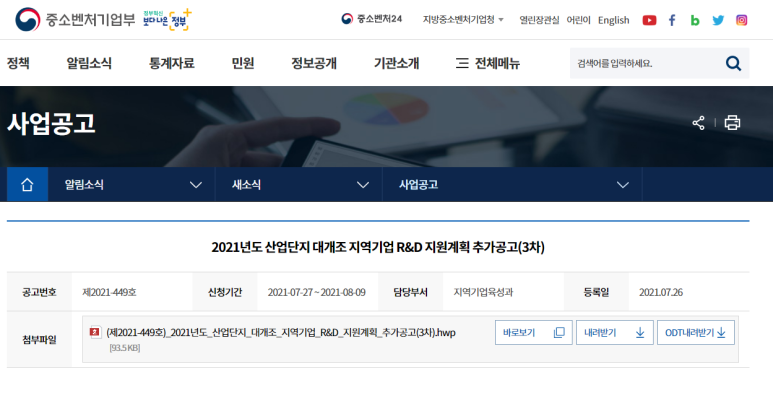Preview attachment with 바로보기 button
The width and height of the screenshot is (773, 411).
tap(533, 333)
